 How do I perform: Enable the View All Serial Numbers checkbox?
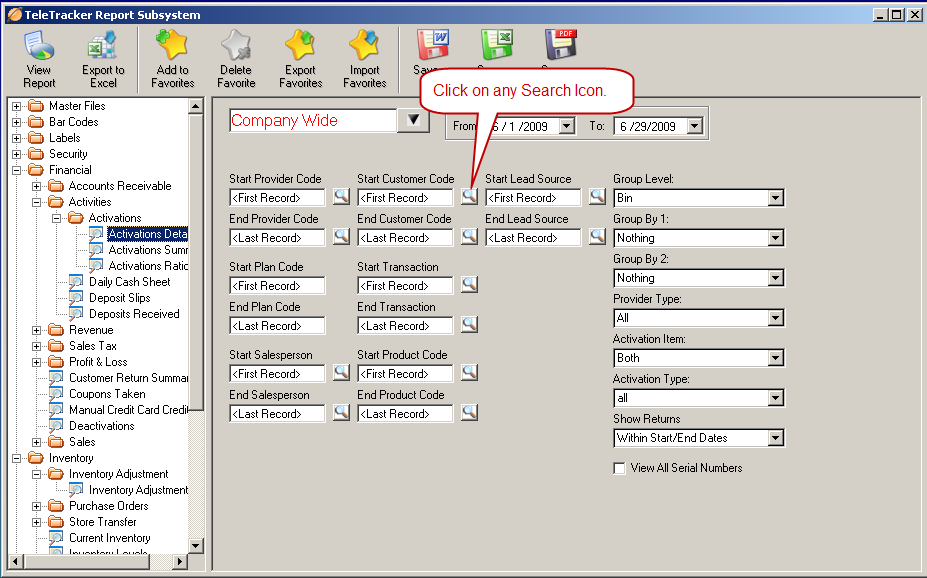tap(620, 468)
